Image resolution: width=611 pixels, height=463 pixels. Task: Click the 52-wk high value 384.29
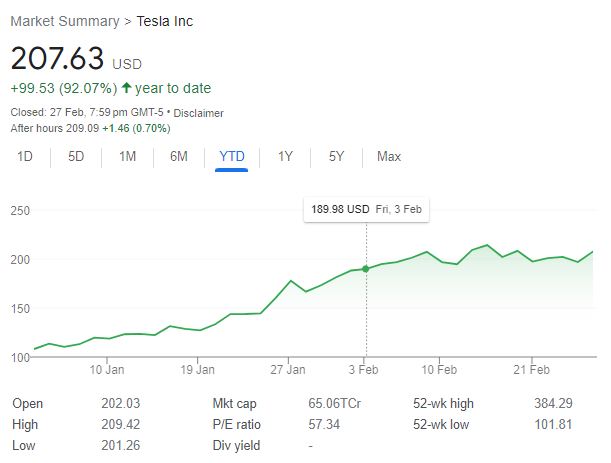click(555, 404)
